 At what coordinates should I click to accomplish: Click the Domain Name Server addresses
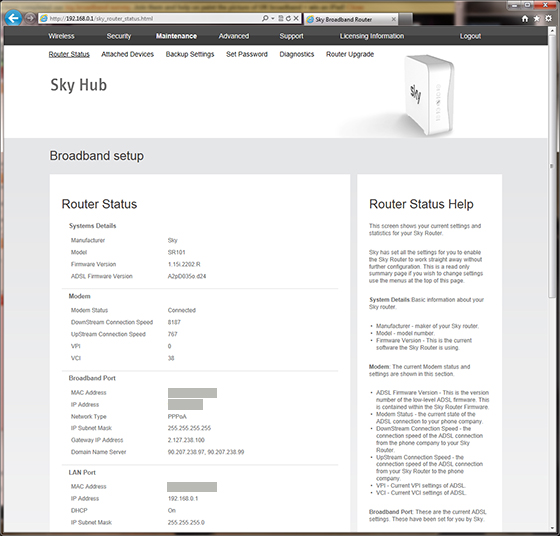coord(206,452)
